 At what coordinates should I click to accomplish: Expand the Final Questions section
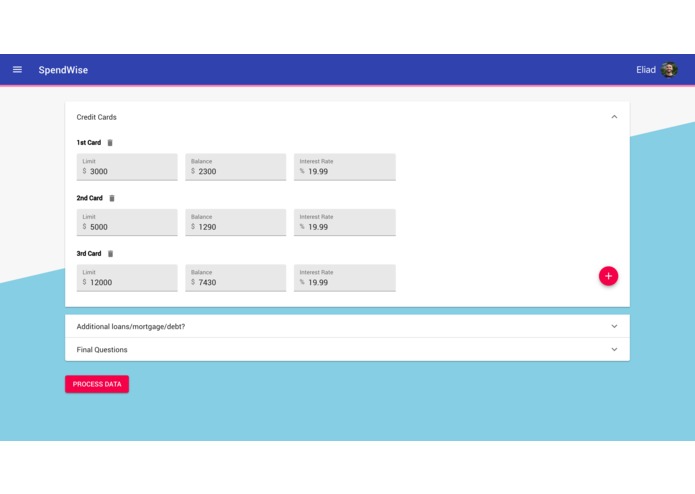tap(347, 350)
